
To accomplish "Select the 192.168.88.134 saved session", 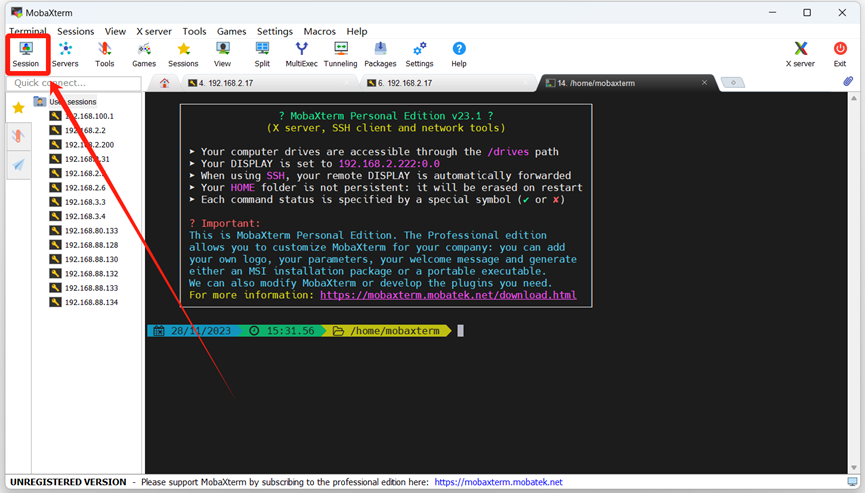I will point(91,302).
